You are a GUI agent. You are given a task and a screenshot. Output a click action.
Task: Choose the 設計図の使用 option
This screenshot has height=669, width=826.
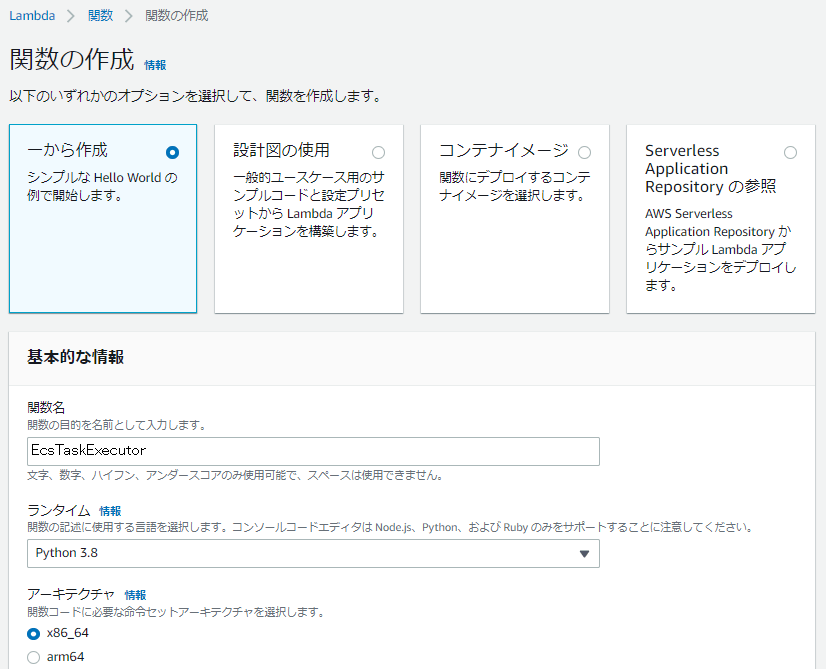pos(378,152)
